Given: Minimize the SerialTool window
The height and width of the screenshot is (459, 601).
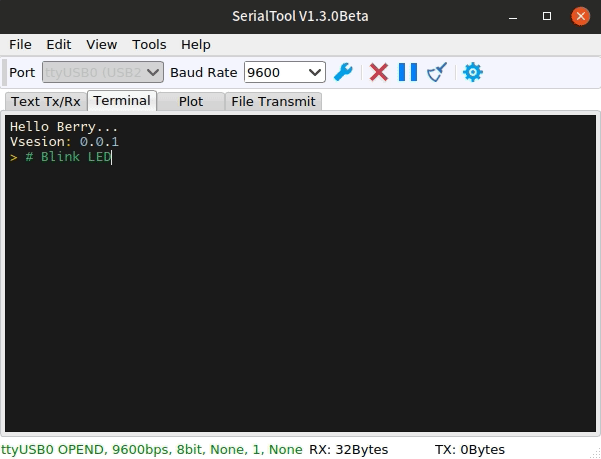Looking at the screenshot, I should pyautogui.click(x=513, y=16).
